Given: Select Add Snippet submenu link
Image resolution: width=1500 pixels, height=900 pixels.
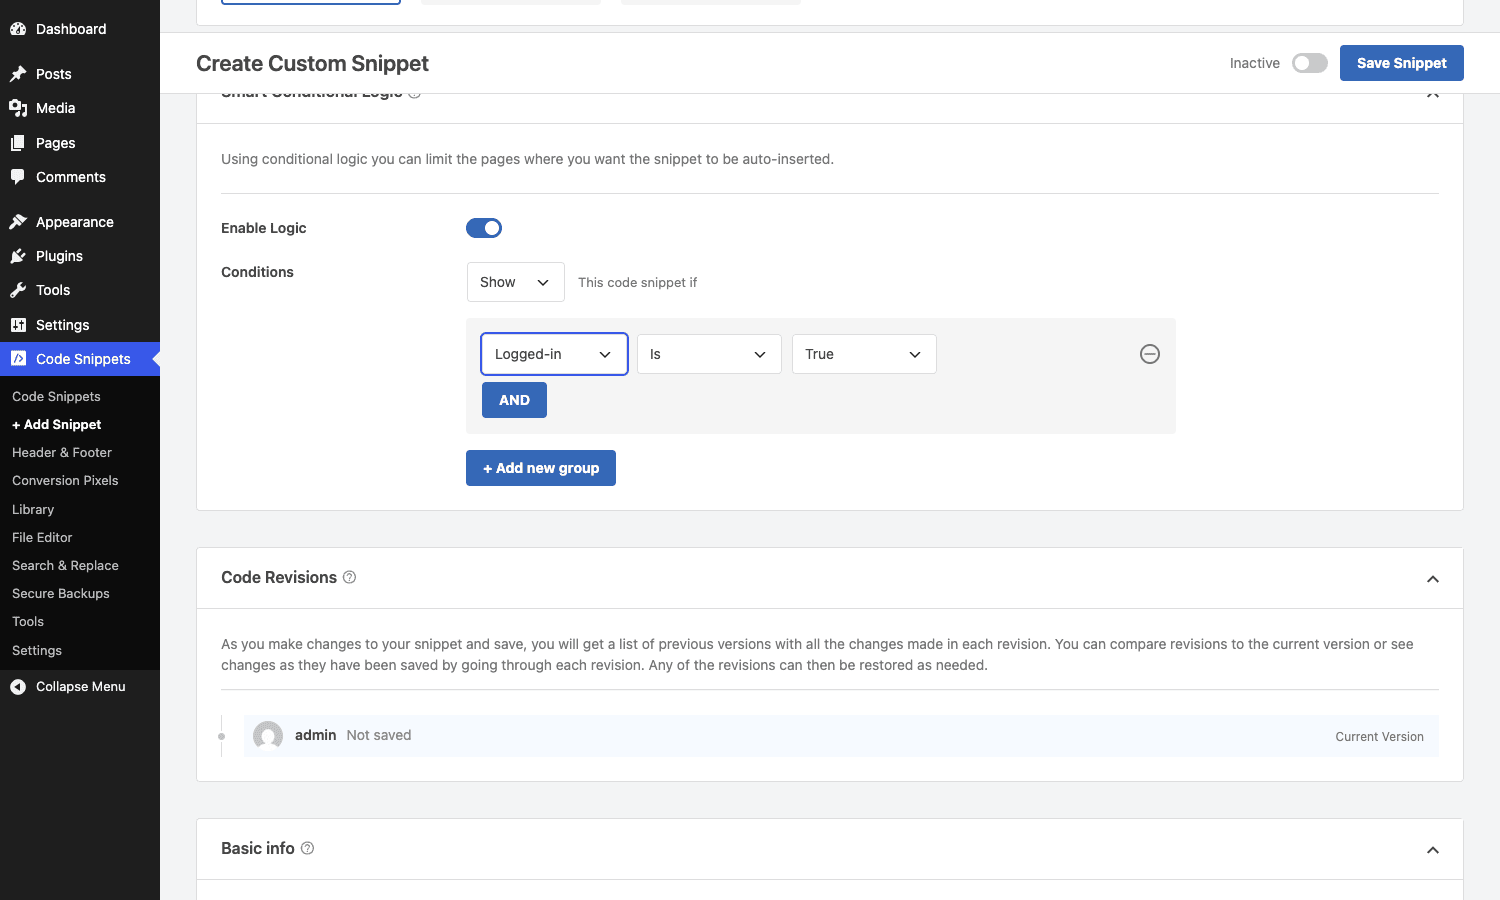Looking at the screenshot, I should 56,425.
